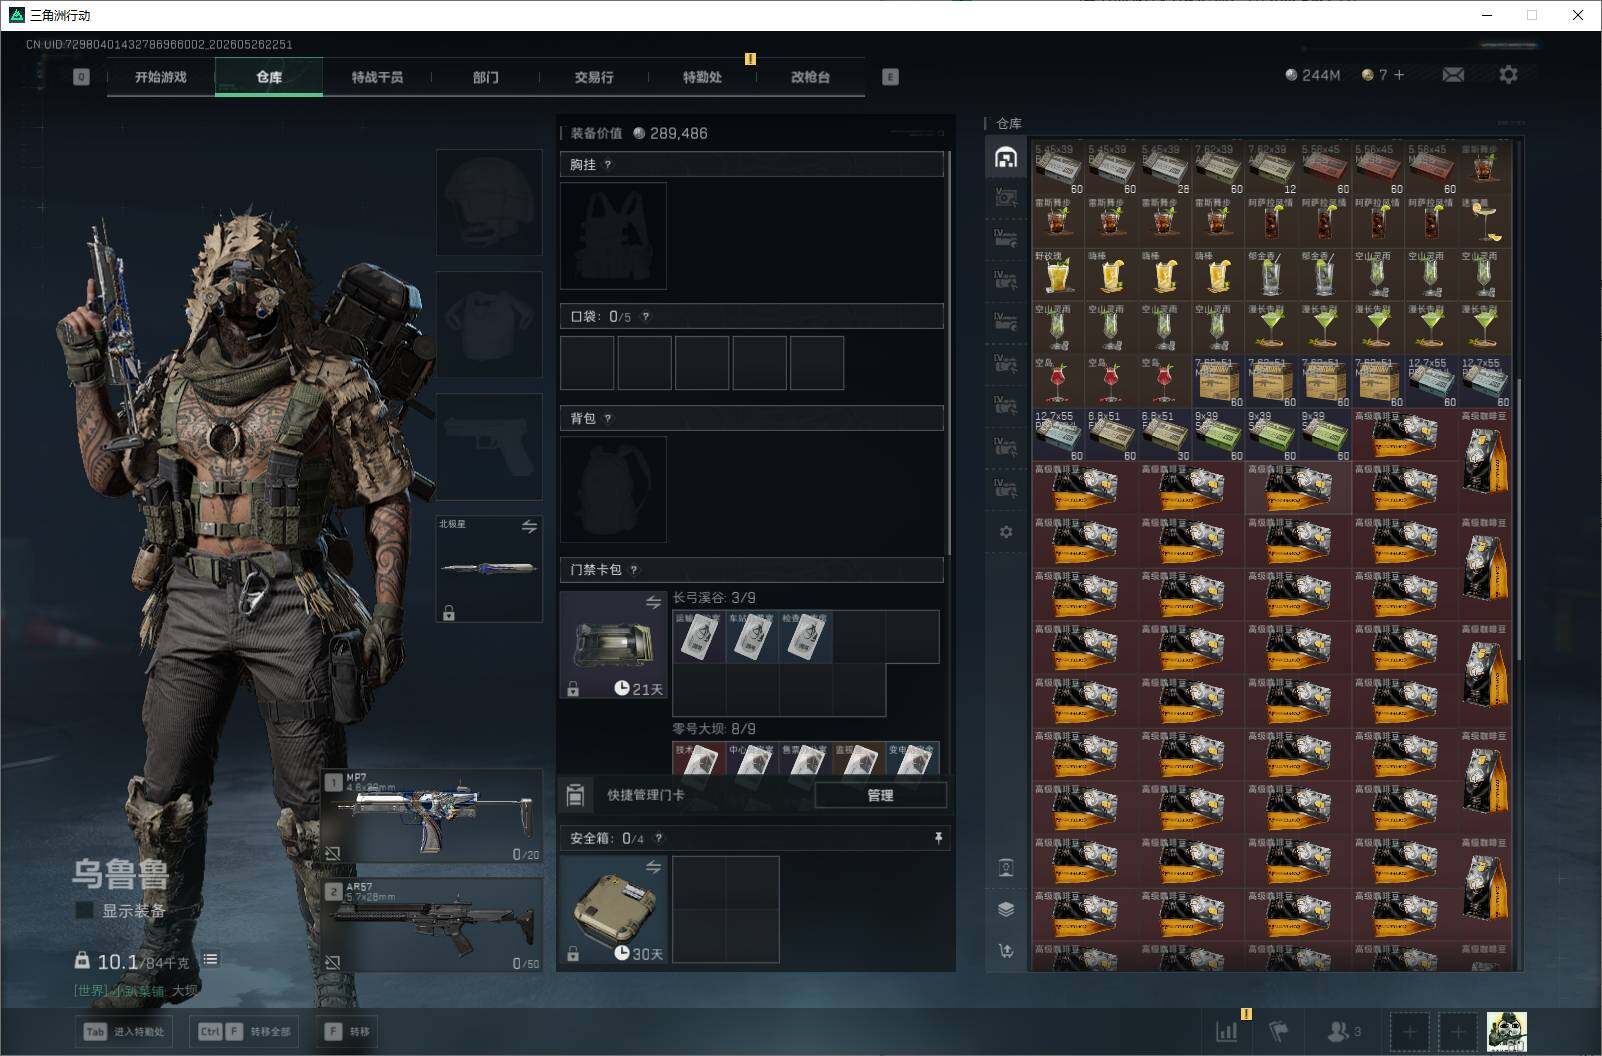
Task: Click the 管理 key card button
Action: click(x=880, y=795)
